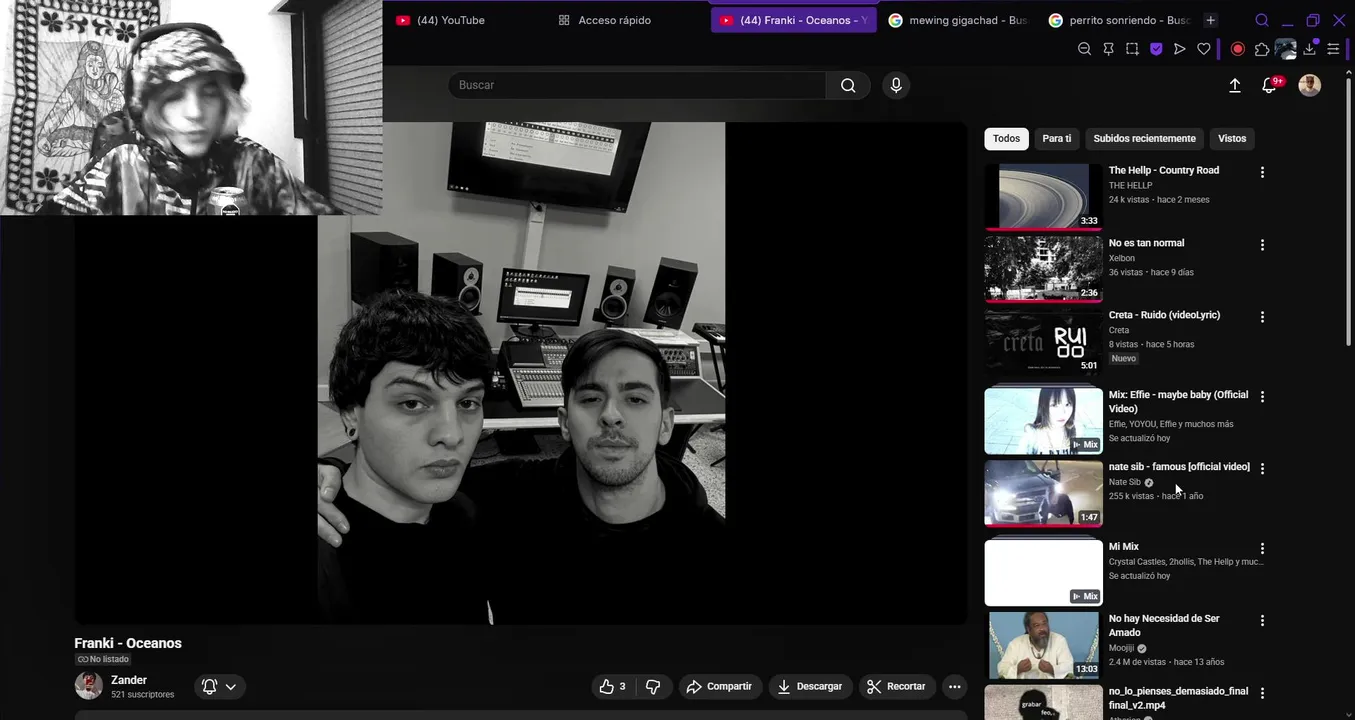Screen dimensions: 1355x720
Task: Open the Mi Mix thumbnail
Action: tap(1043, 573)
